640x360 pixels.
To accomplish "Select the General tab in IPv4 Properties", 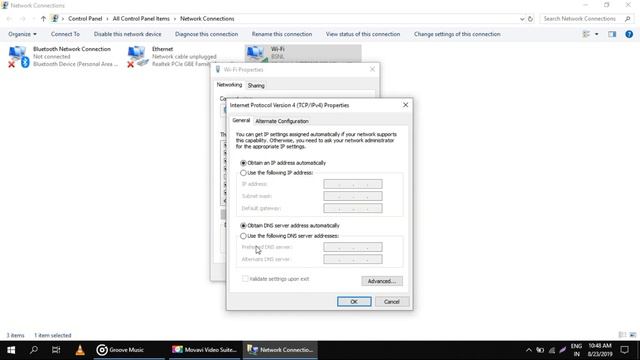I will (x=241, y=120).
